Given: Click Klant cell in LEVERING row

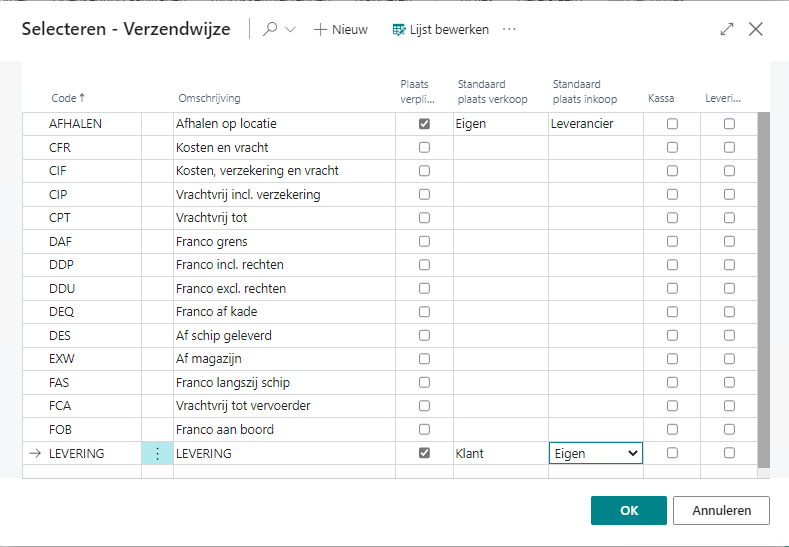Looking at the screenshot, I should 499,453.
